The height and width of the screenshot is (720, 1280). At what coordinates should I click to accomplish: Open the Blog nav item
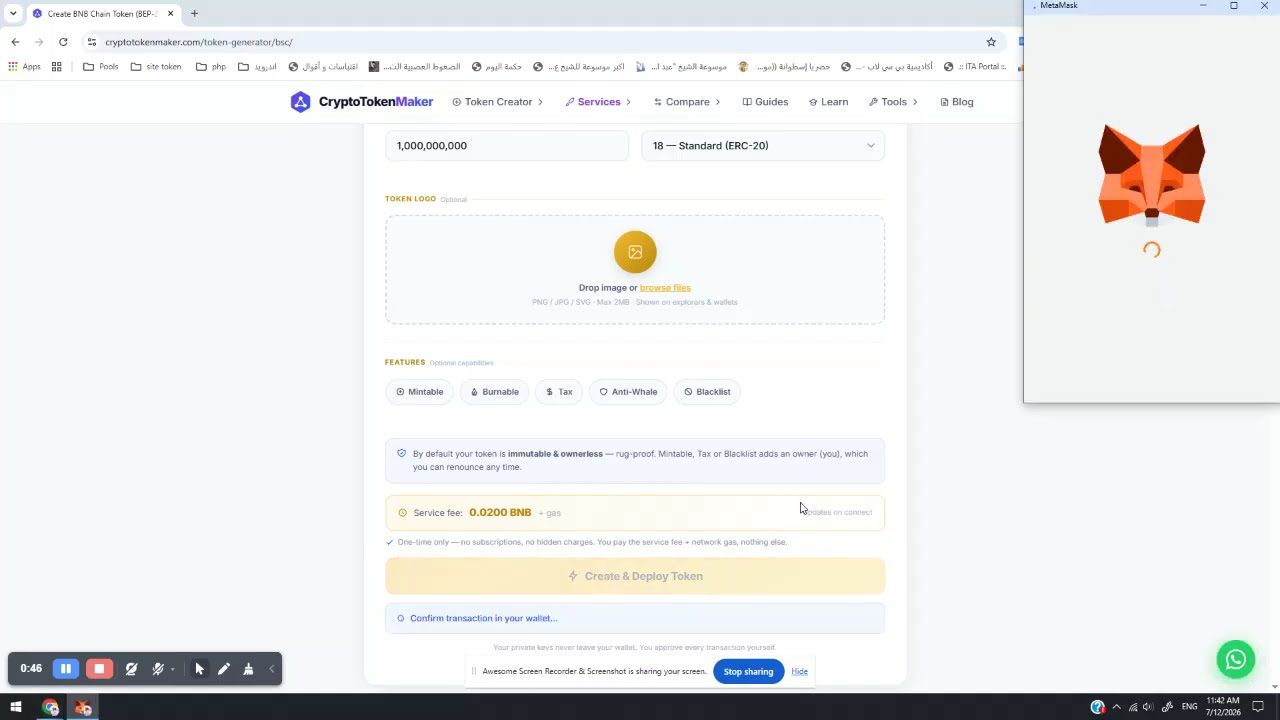(x=957, y=102)
